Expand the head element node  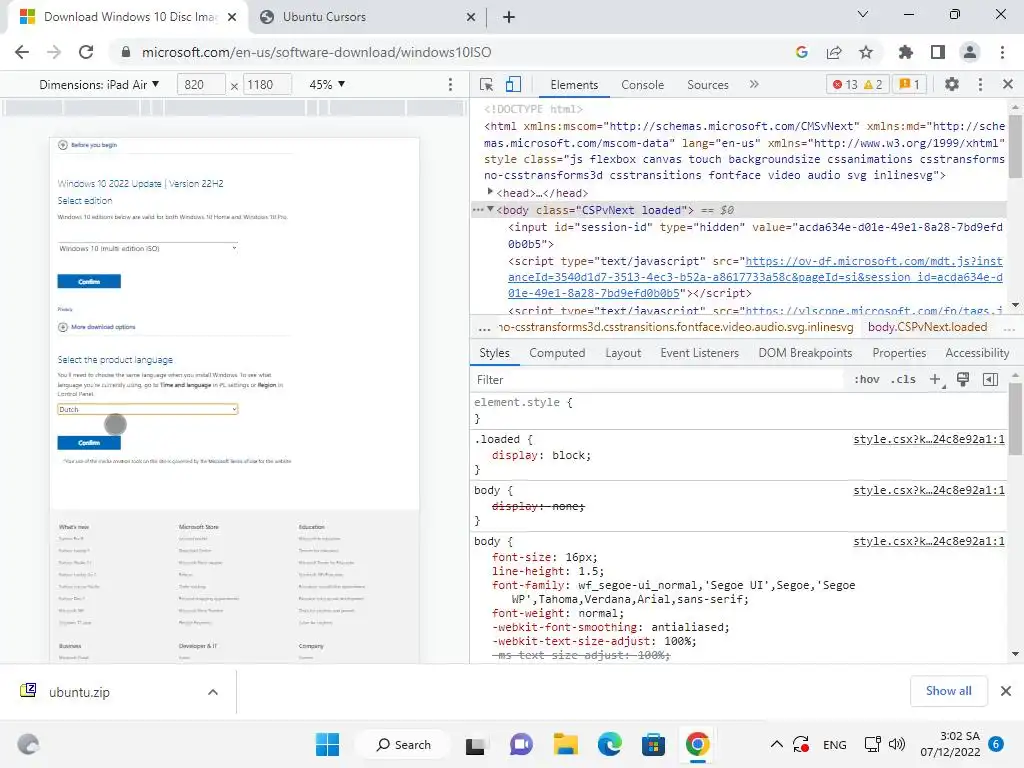click(x=490, y=192)
